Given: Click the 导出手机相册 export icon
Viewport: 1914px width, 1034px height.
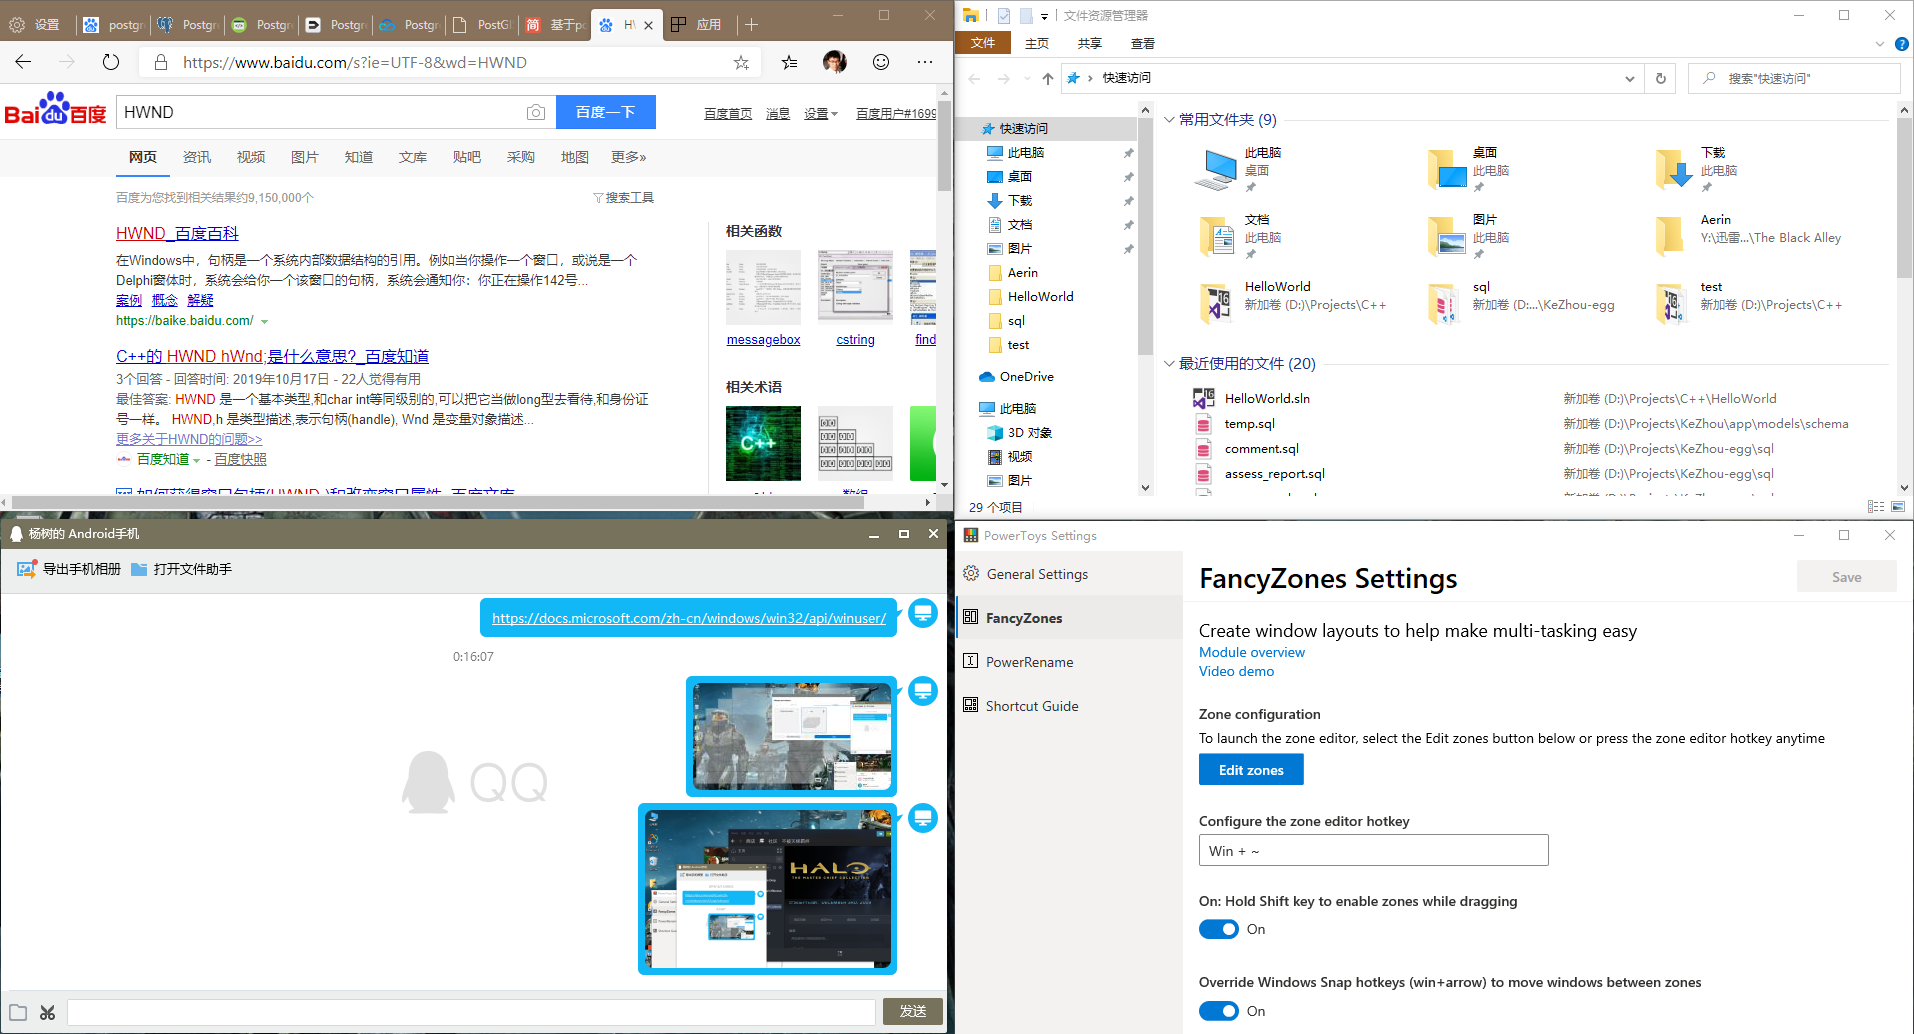Looking at the screenshot, I should point(26,568).
